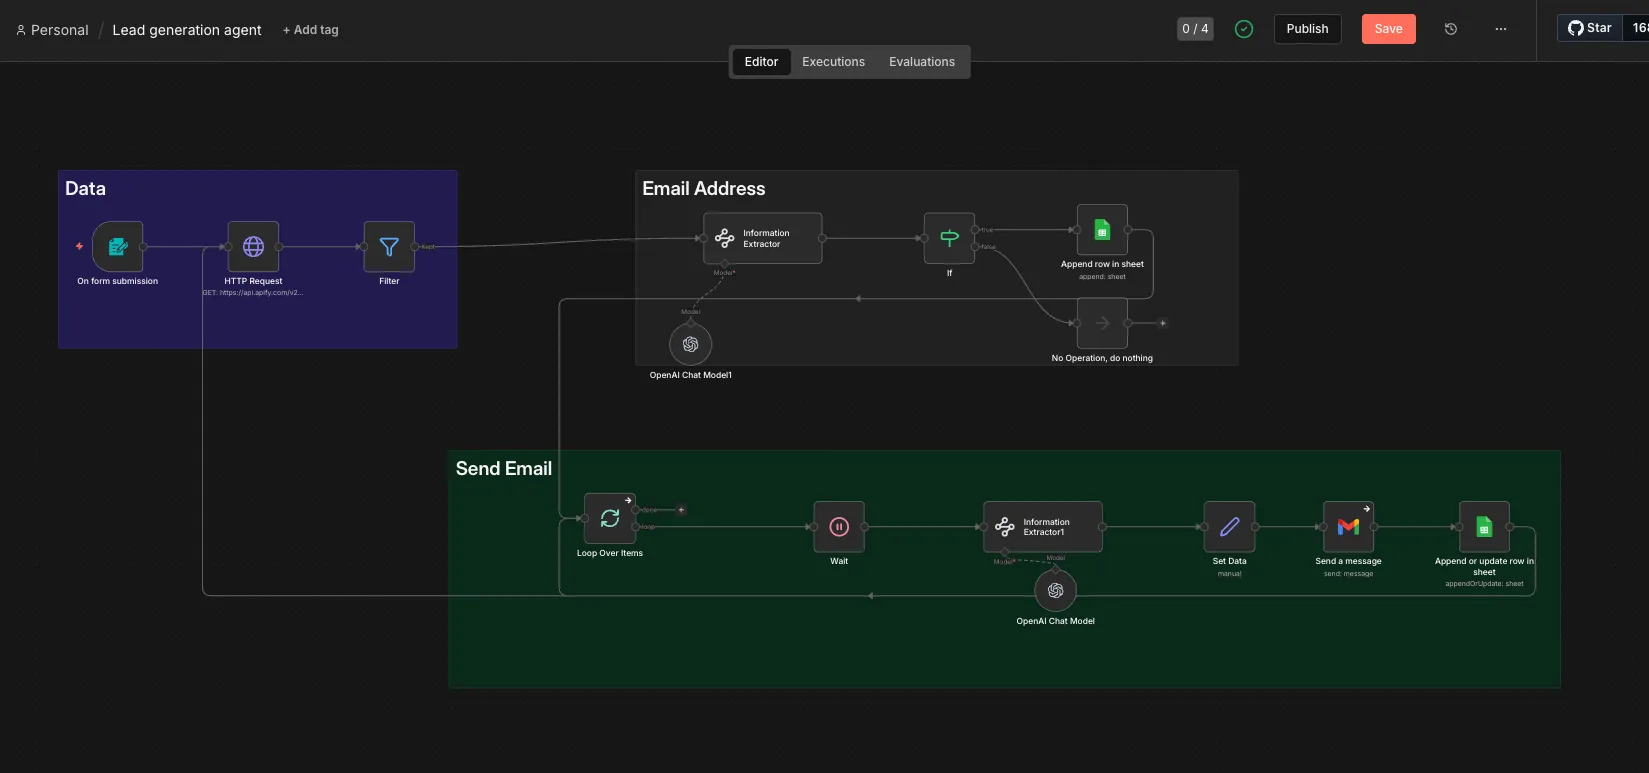Click the 0 / 4 counter badge
The image size is (1649, 773).
coord(1195,29)
